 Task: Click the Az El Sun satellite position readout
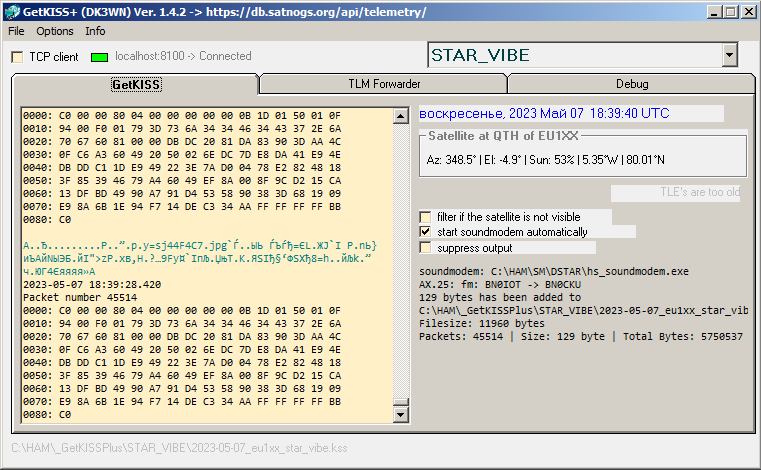tap(546, 160)
